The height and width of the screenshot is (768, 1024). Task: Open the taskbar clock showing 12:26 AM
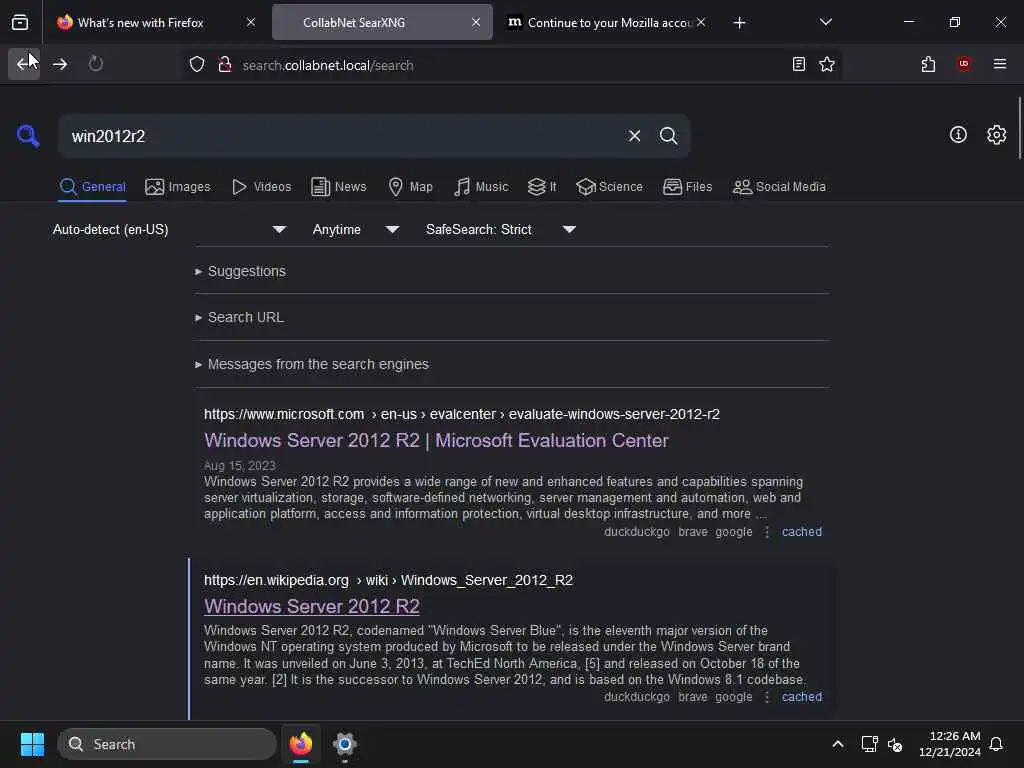949,744
